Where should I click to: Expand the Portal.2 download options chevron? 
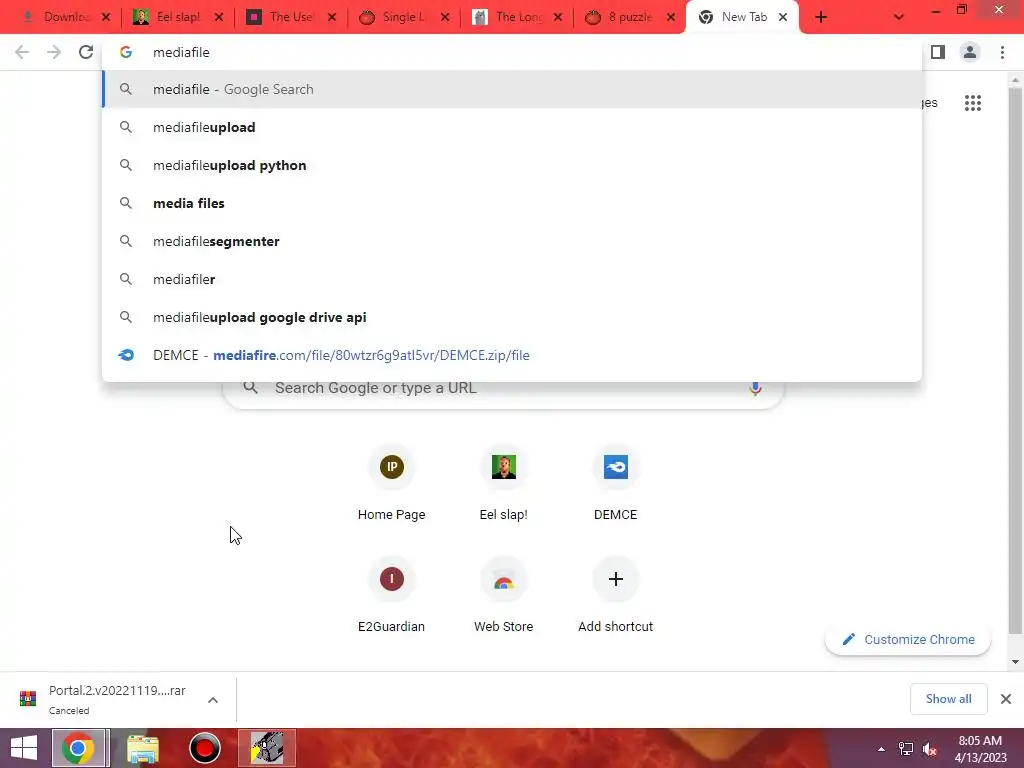[213, 700]
